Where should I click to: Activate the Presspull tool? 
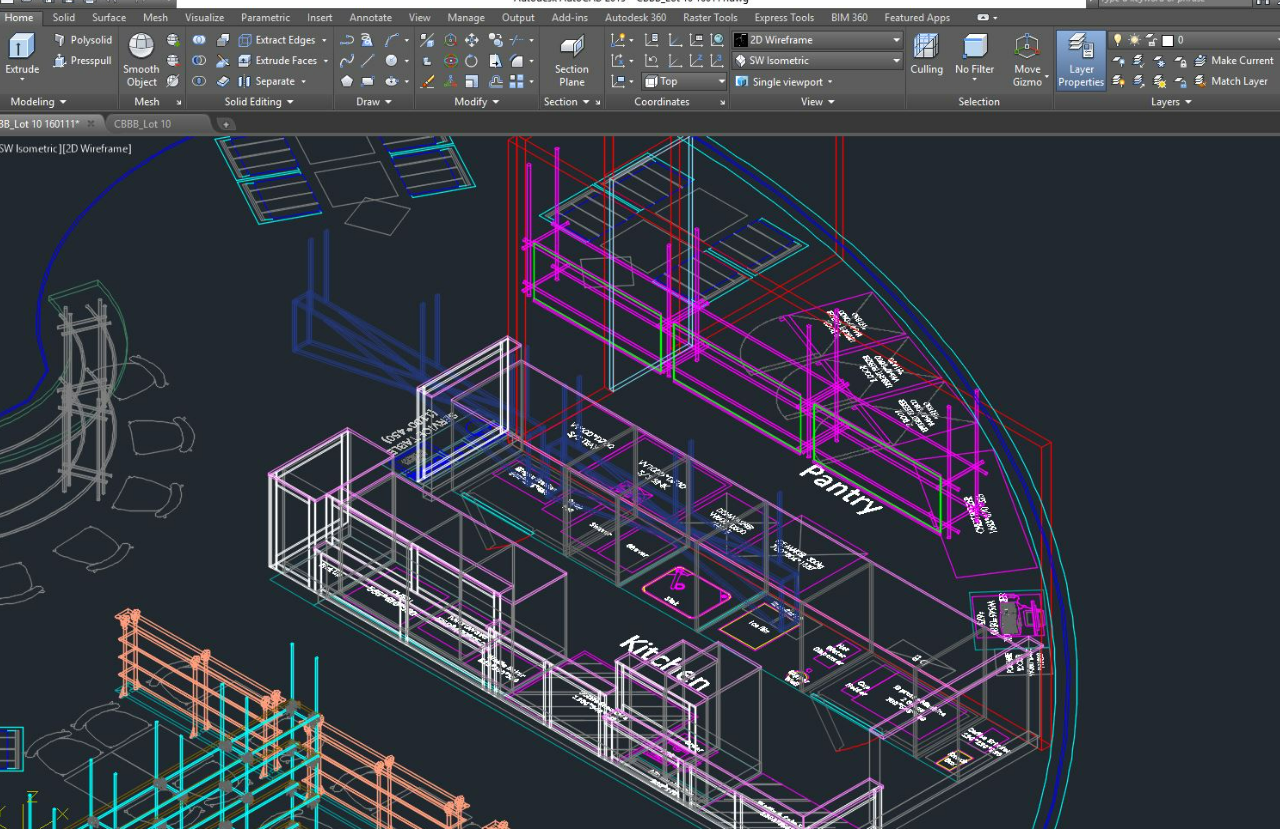[x=83, y=61]
